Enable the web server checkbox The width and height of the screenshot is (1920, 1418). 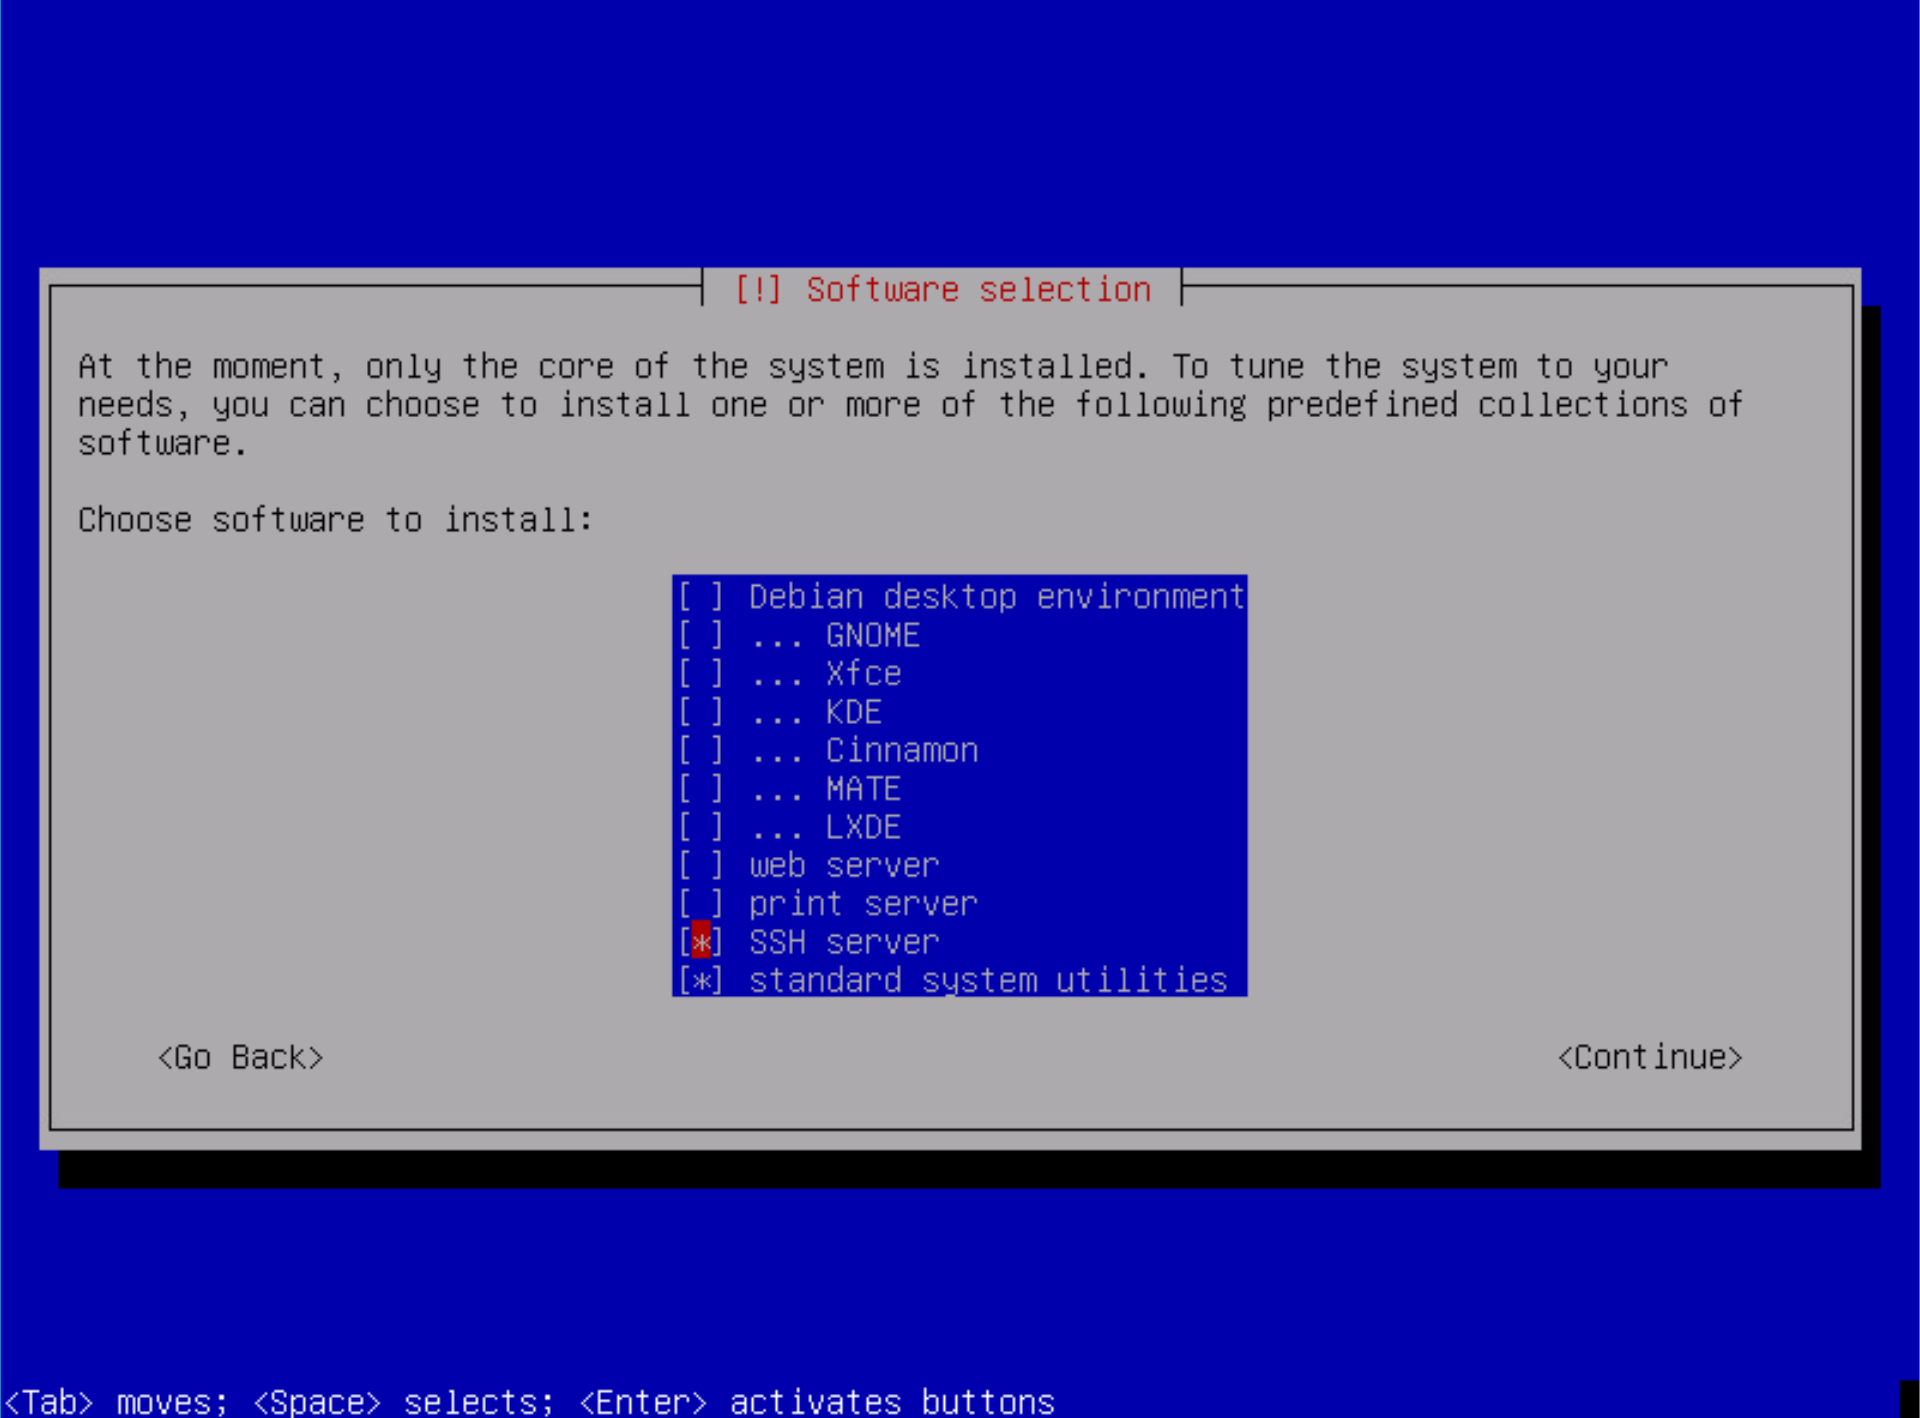point(700,865)
